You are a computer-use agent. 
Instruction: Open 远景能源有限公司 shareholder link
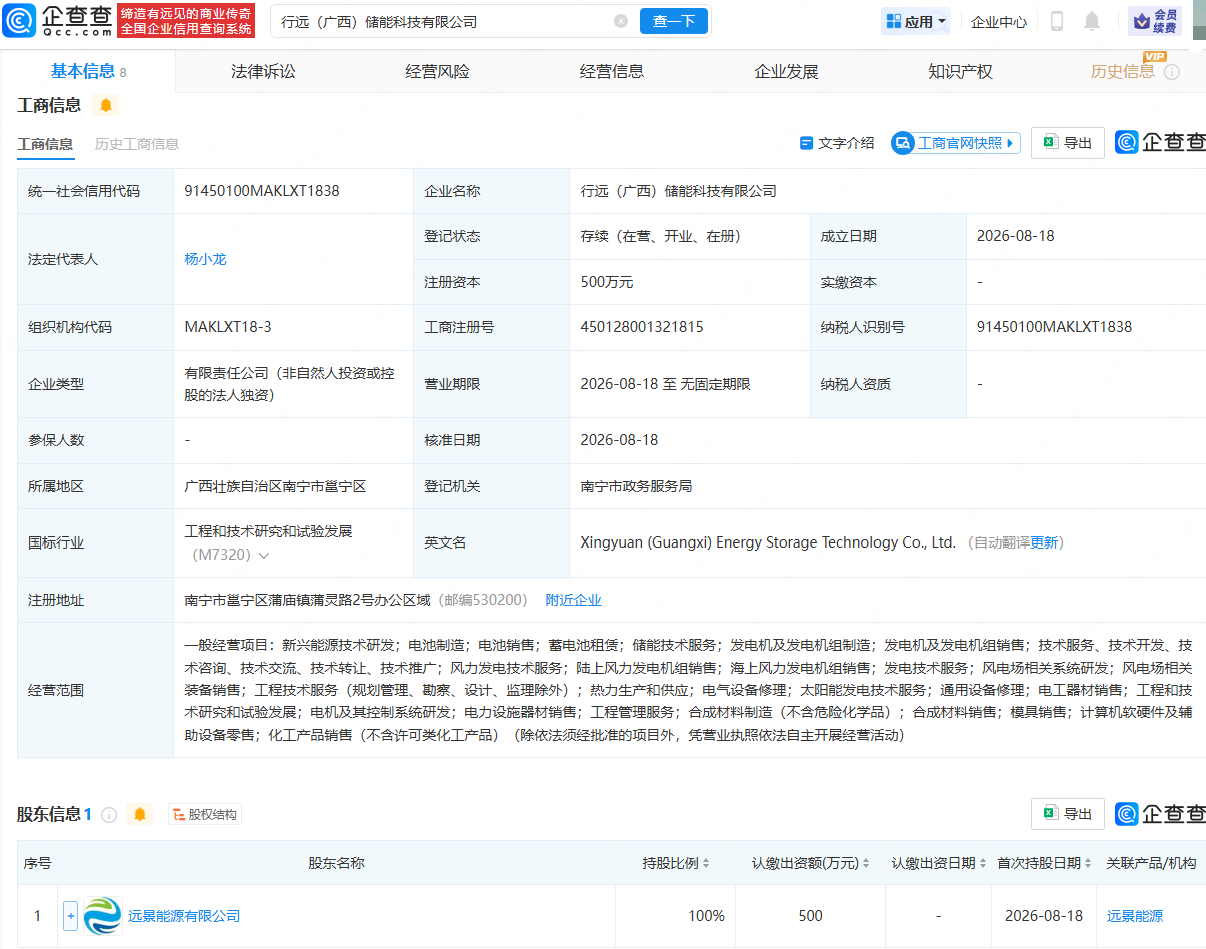coord(184,916)
